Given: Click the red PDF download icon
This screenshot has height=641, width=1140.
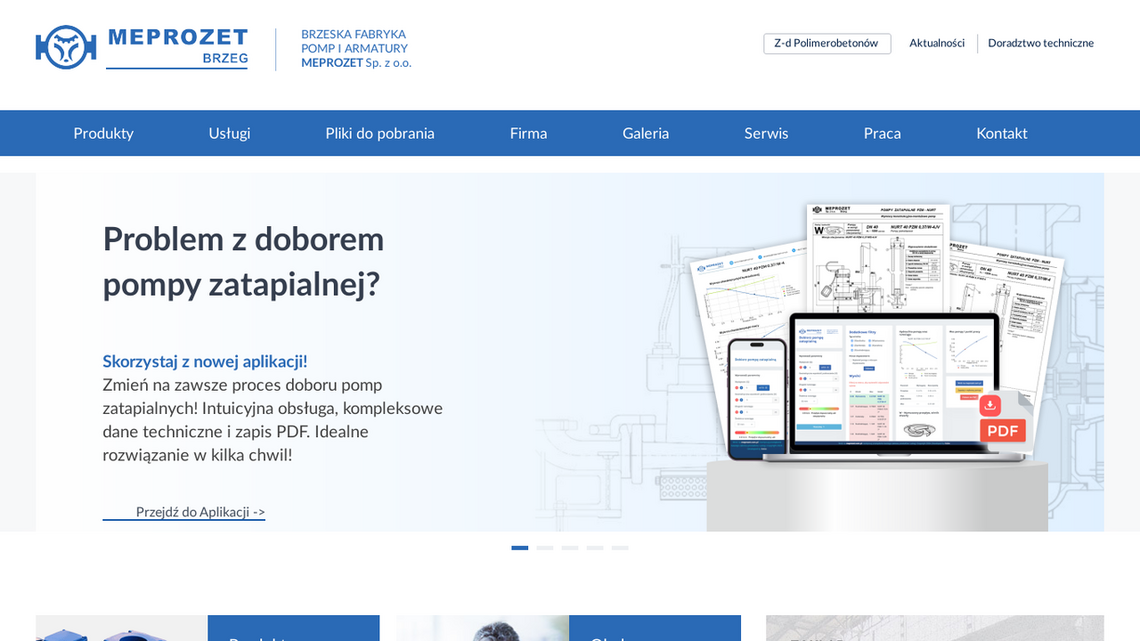Looking at the screenshot, I should coord(1002,420).
